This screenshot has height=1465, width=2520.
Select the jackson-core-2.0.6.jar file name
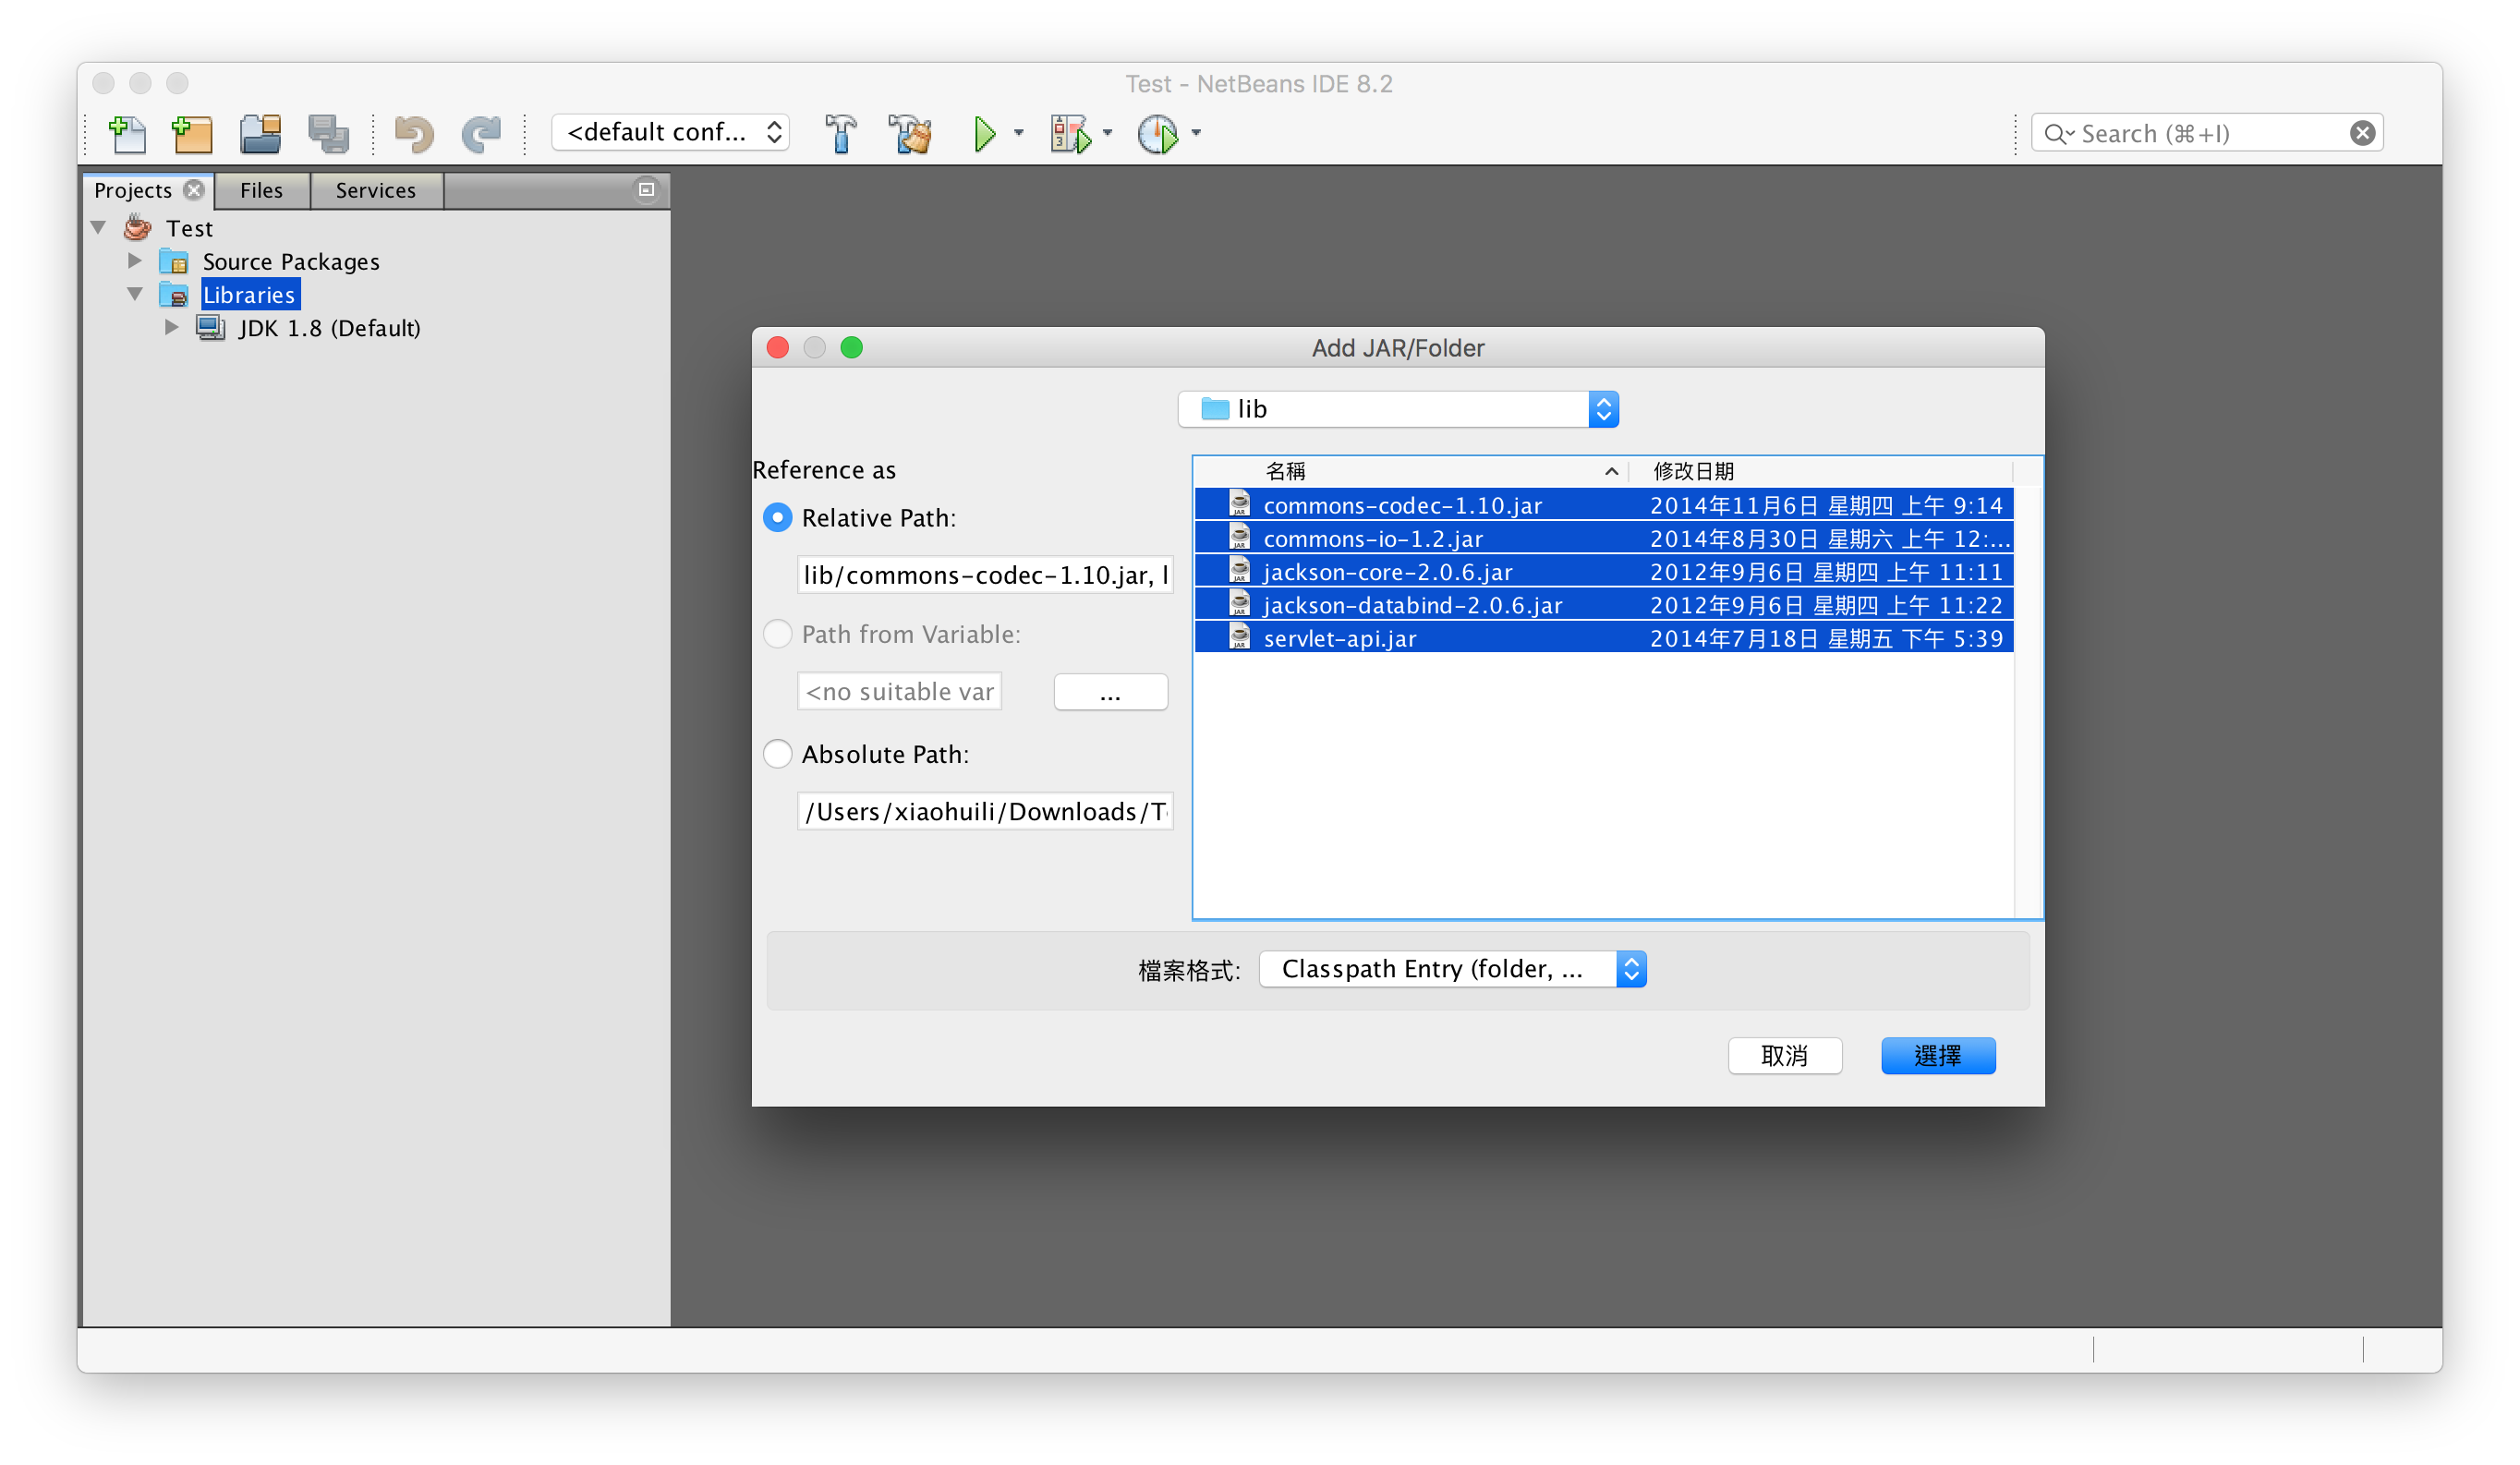click(x=1388, y=572)
